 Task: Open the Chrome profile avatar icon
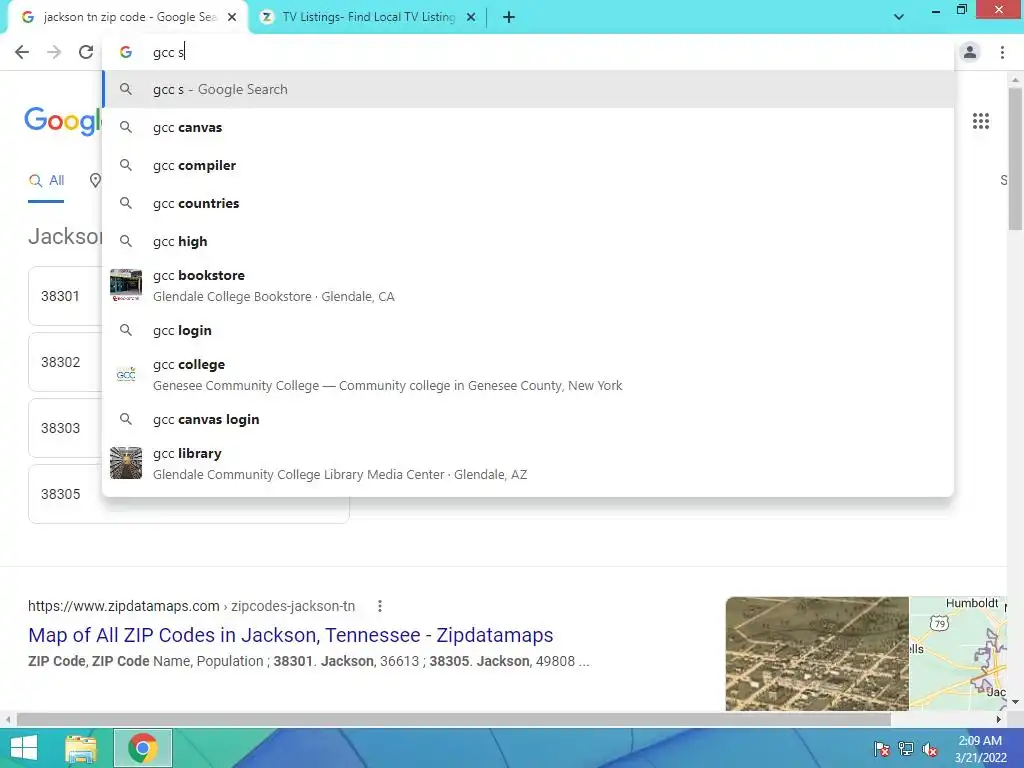(970, 52)
